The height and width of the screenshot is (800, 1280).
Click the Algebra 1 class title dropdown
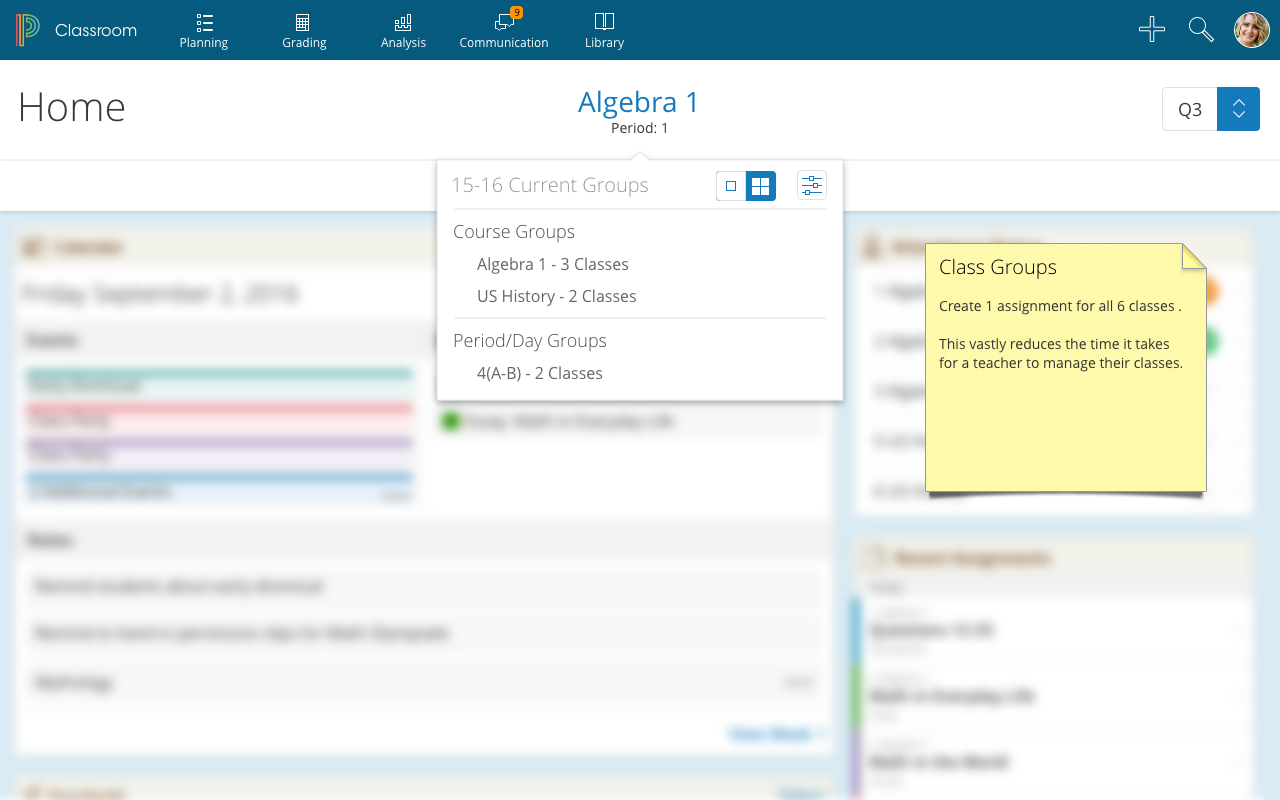(x=638, y=102)
